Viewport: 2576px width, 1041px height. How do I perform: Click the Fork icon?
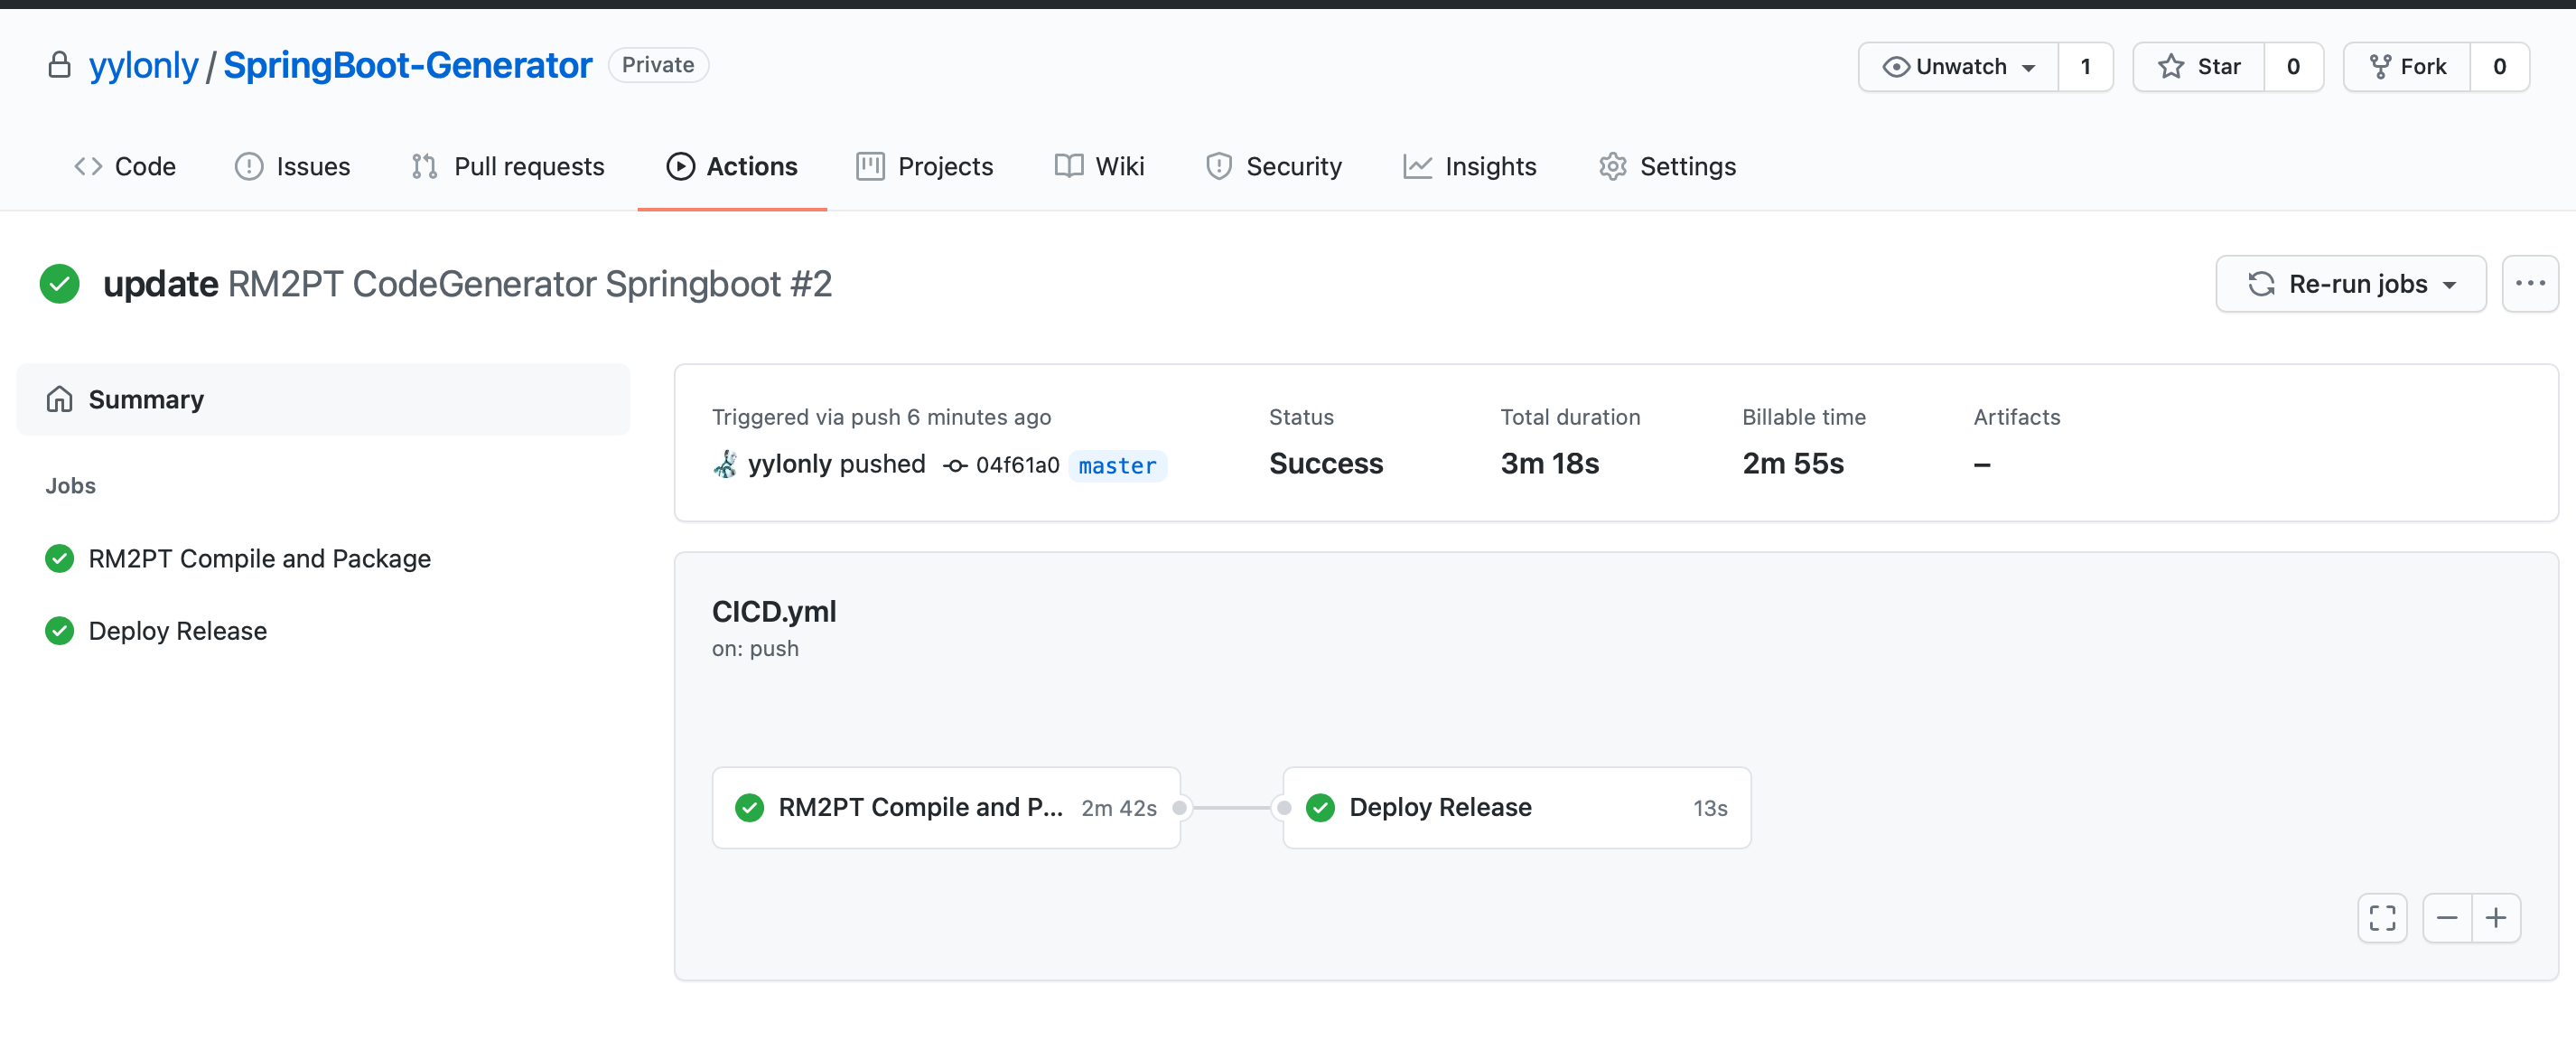[2380, 67]
